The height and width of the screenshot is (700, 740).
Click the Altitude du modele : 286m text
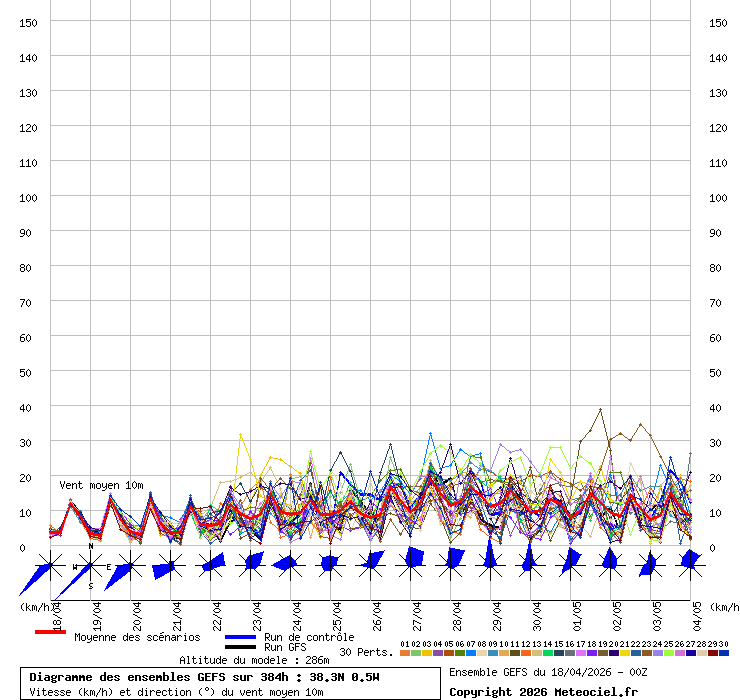click(254, 660)
